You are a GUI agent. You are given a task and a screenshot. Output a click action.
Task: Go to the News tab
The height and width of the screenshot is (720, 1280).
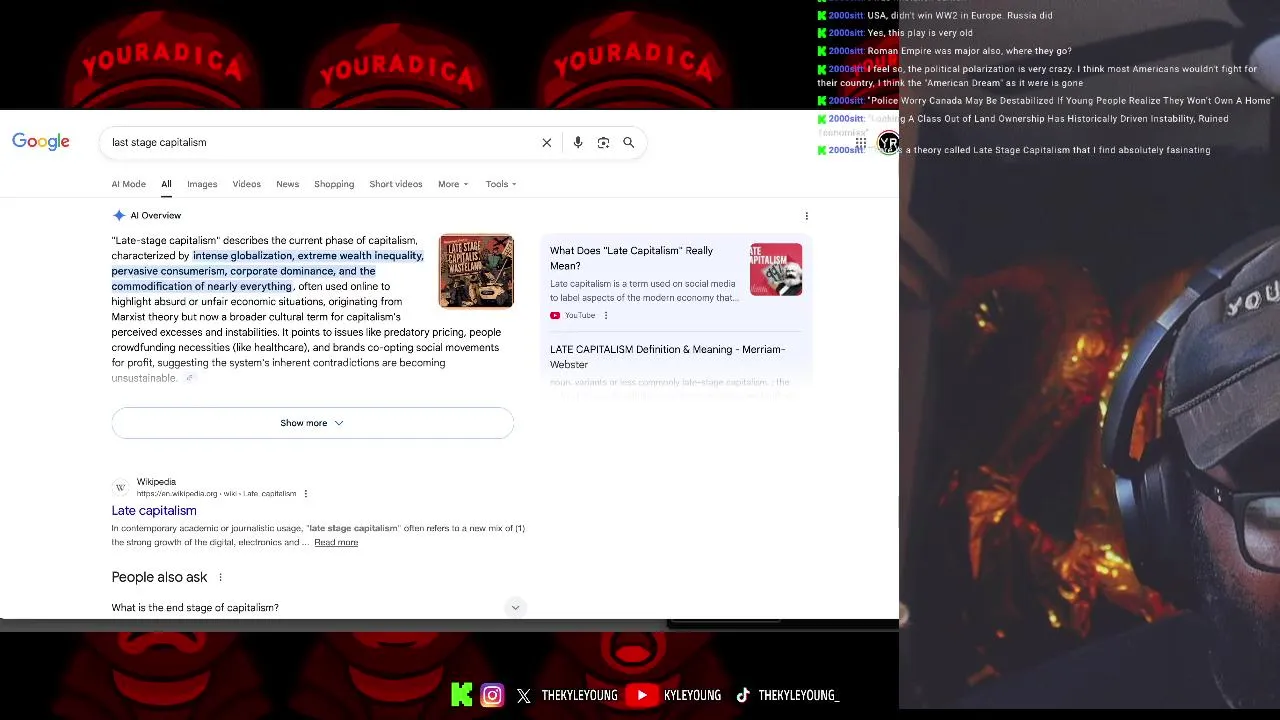click(x=288, y=184)
